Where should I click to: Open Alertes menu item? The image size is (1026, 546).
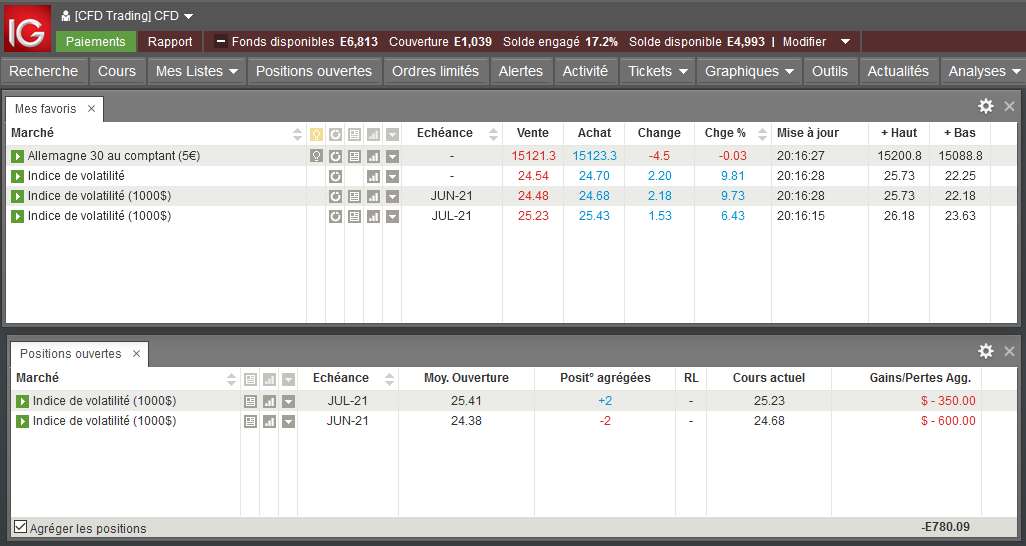tap(521, 71)
